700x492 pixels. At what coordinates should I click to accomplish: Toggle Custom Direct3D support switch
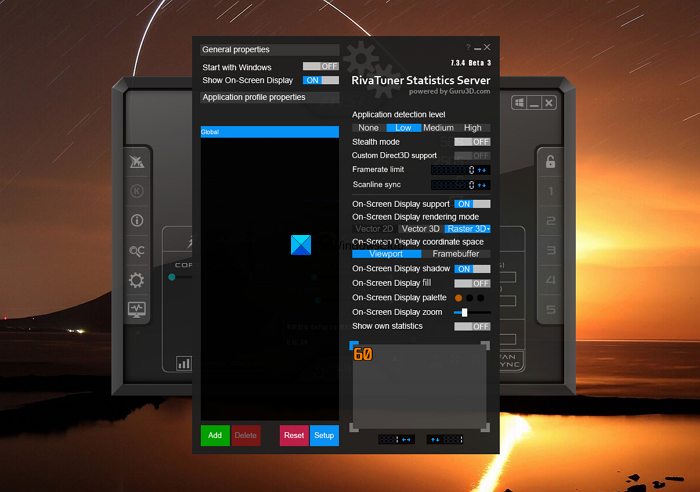[x=472, y=156]
